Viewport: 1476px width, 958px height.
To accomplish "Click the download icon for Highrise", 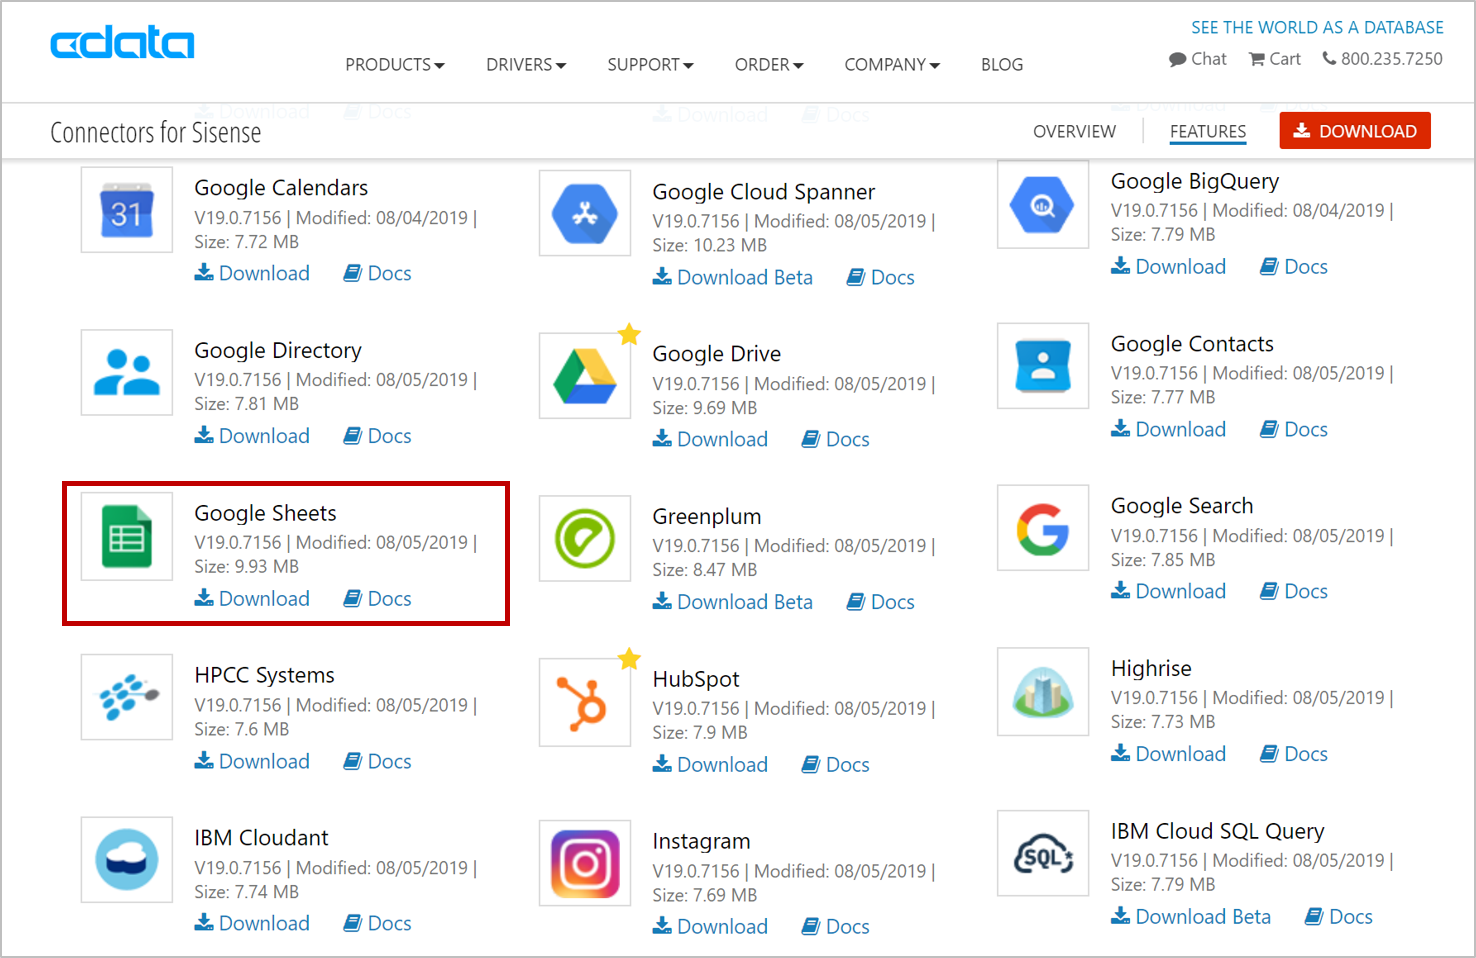I will [x=1120, y=753].
